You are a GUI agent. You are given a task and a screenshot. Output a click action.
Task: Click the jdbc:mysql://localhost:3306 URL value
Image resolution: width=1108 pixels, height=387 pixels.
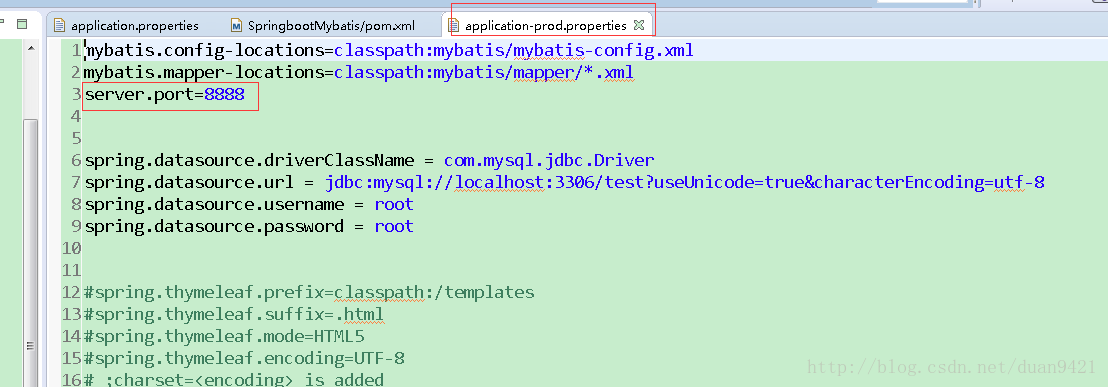click(685, 182)
